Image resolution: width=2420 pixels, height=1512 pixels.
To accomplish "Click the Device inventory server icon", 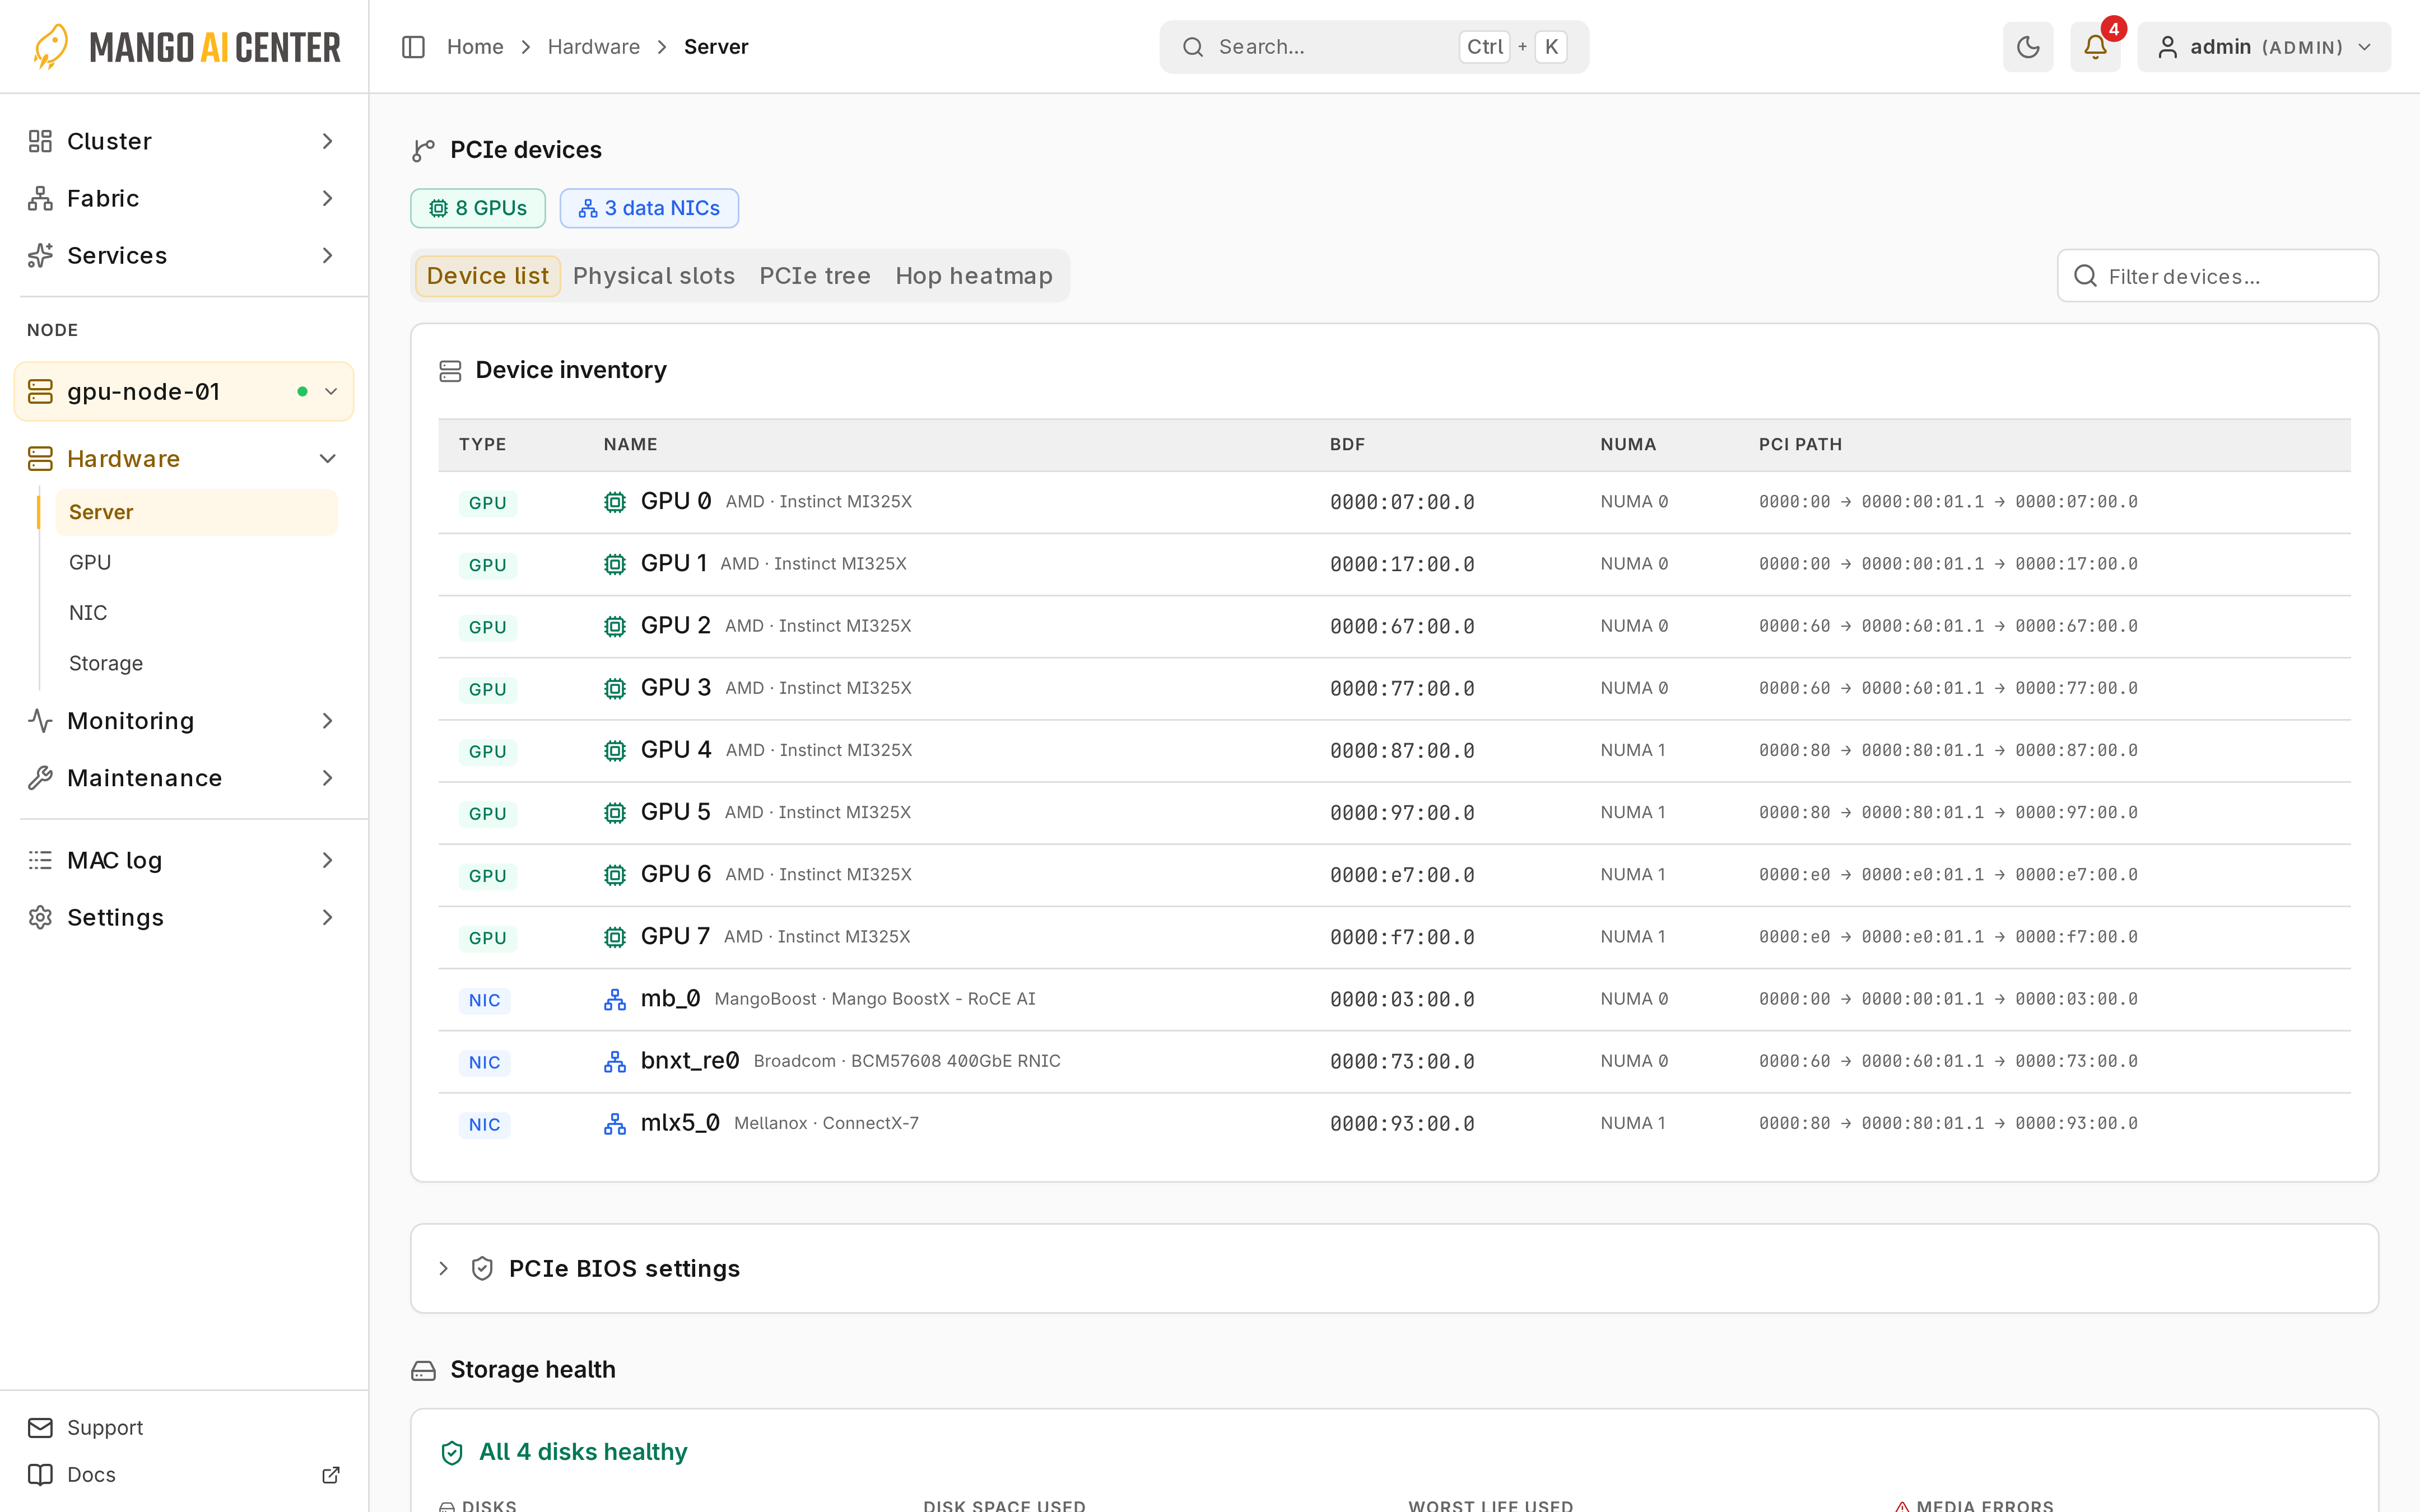I will [x=450, y=371].
